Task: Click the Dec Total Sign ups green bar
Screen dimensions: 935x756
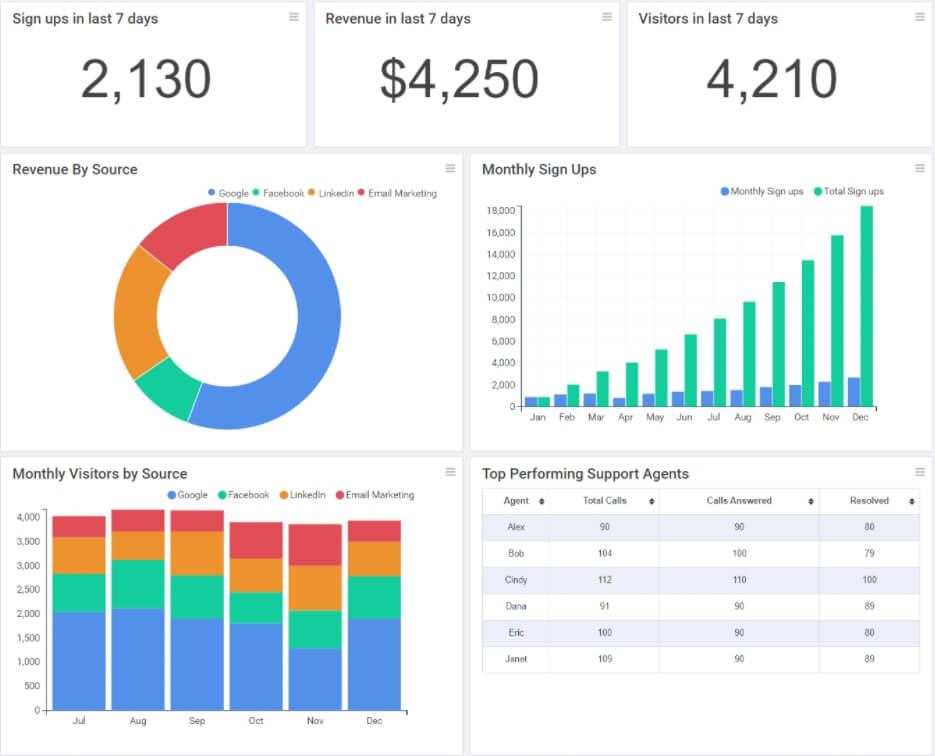Action: [866, 306]
